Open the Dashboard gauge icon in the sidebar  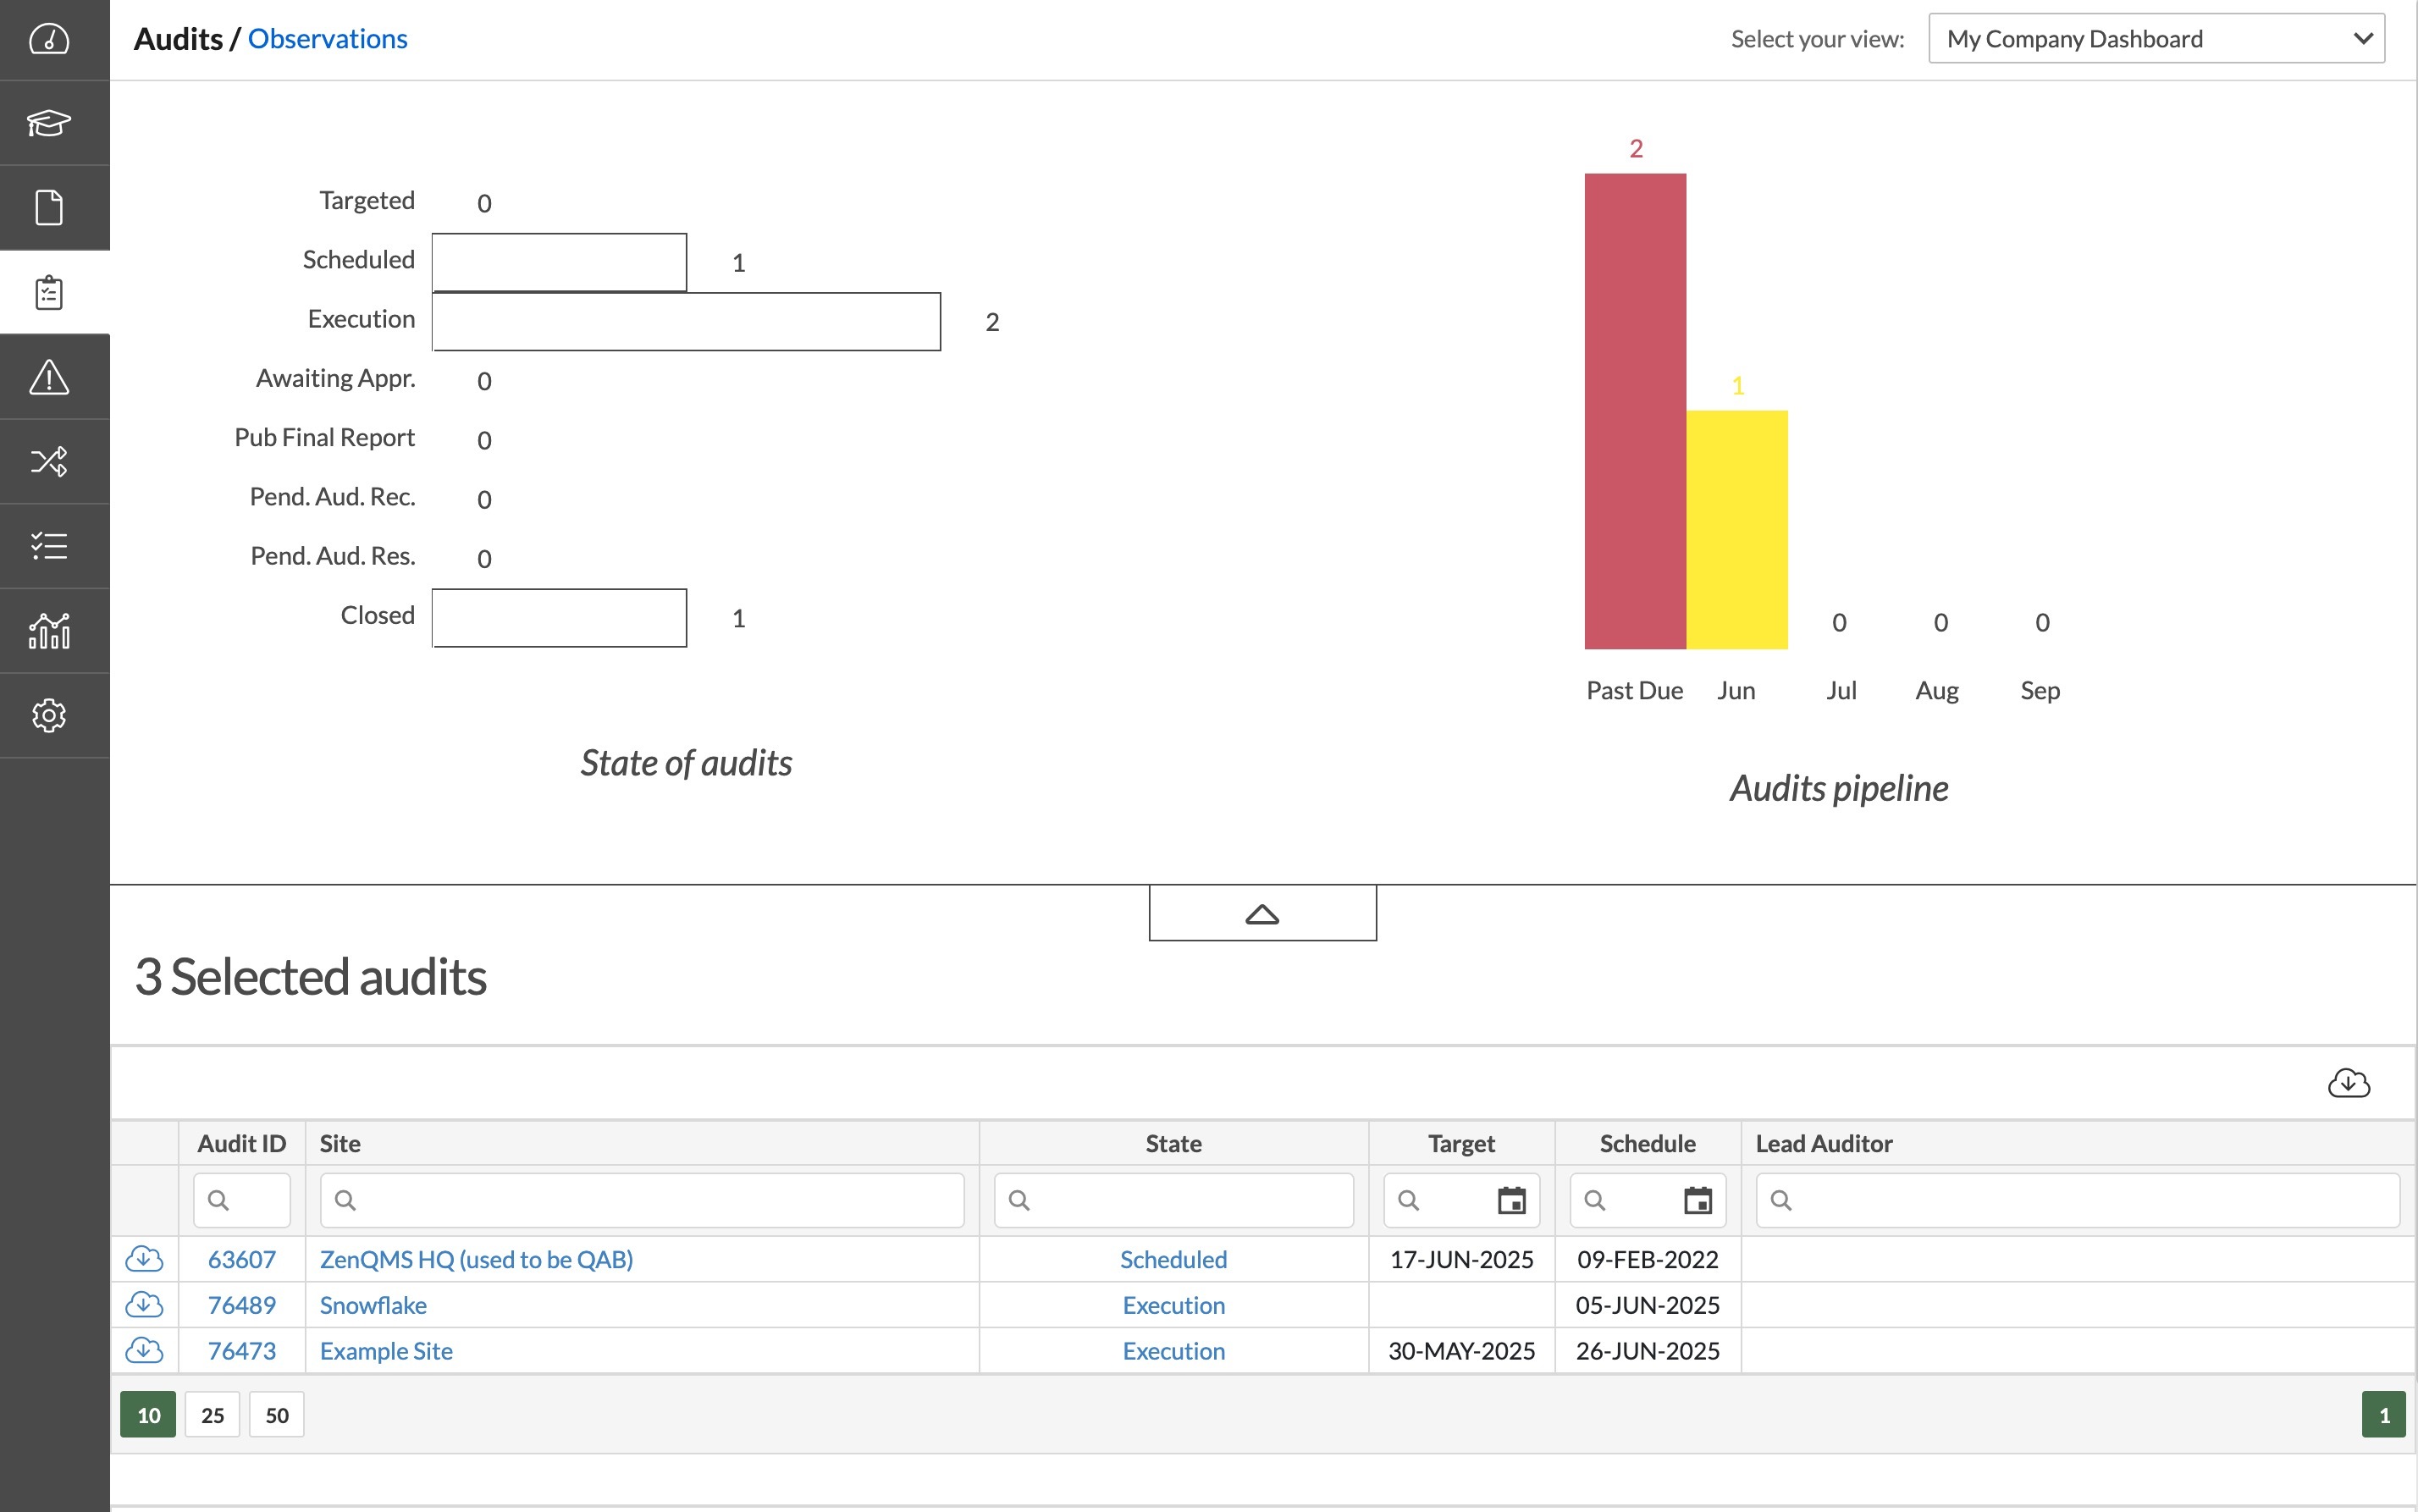tap(49, 39)
